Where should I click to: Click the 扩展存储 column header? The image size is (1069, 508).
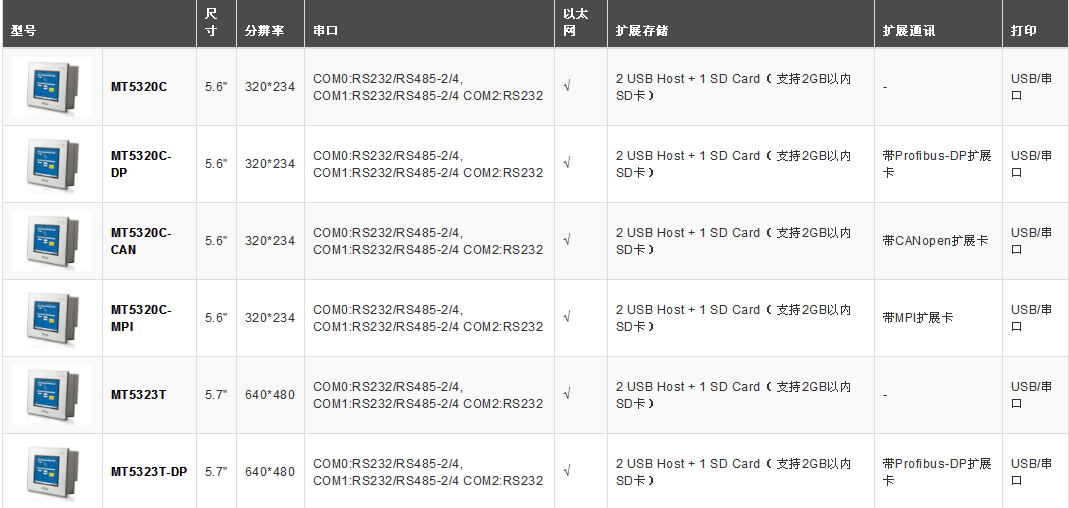point(641,31)
